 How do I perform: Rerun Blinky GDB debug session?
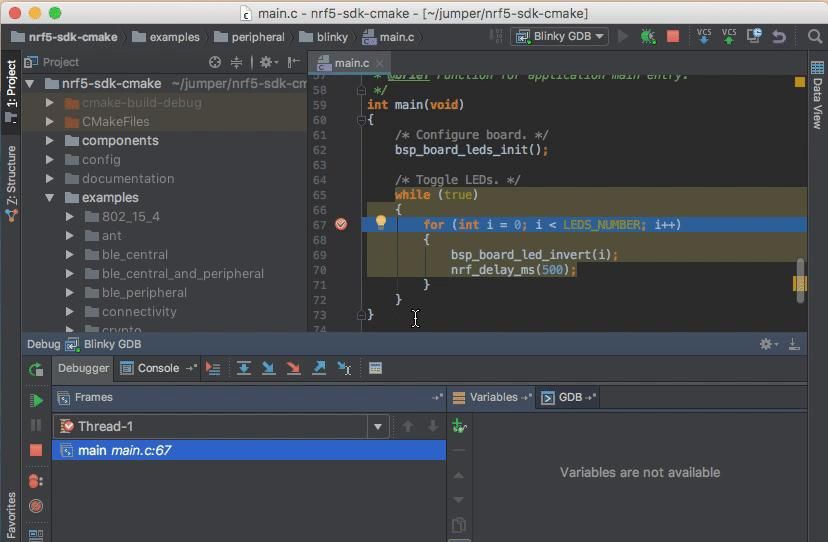[36, 369]
